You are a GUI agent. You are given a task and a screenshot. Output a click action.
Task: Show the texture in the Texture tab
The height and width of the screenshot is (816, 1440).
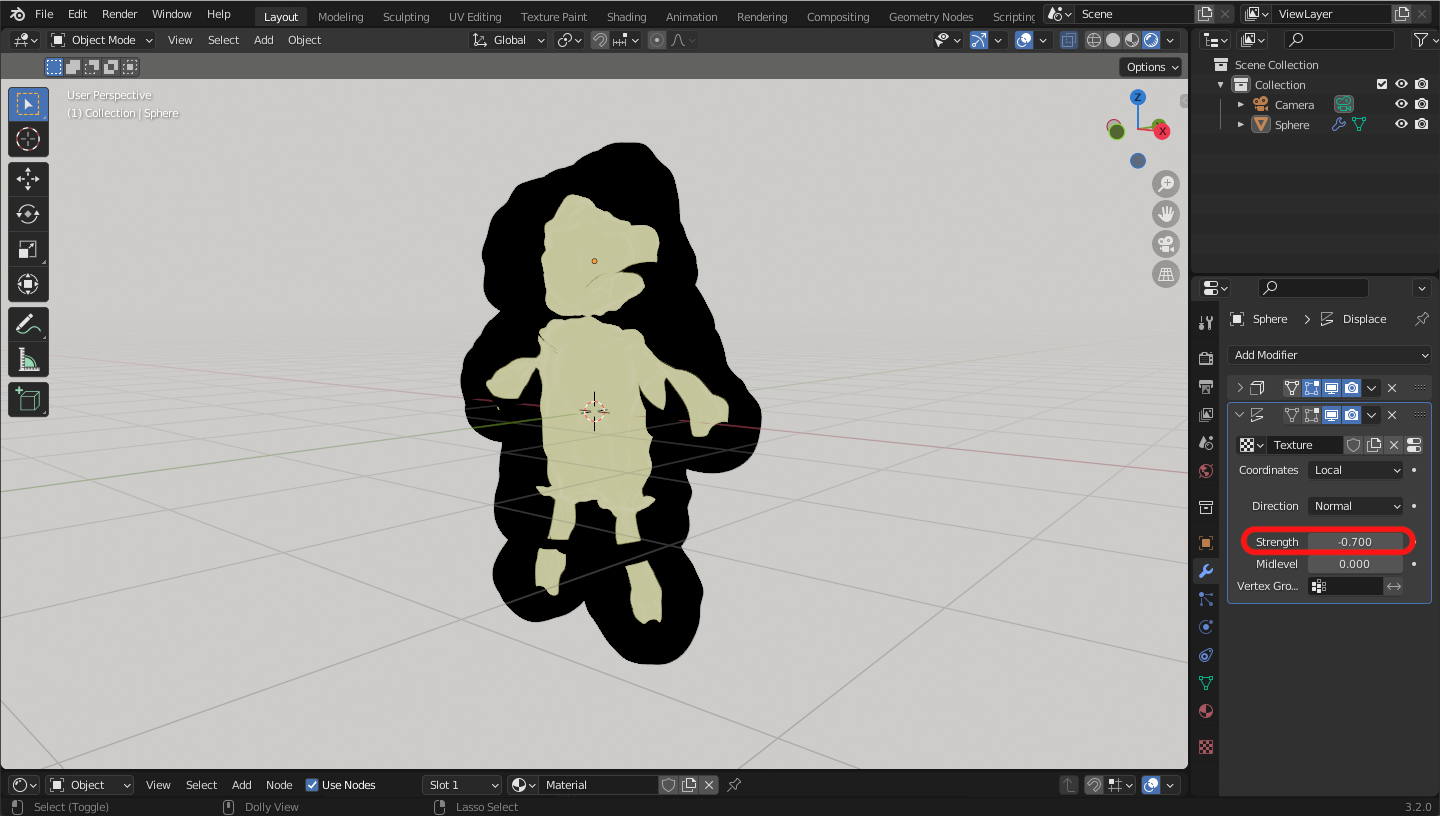(1414, 445)
